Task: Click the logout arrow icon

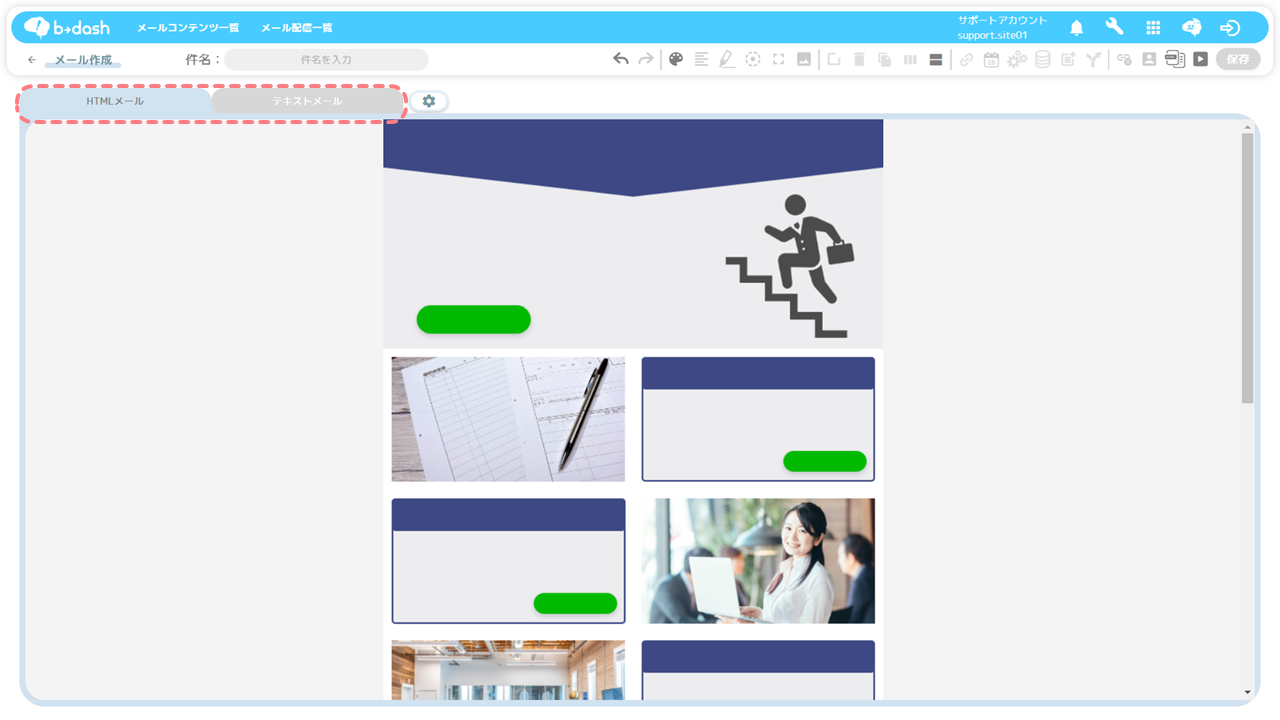Action: coord(1230,28)
